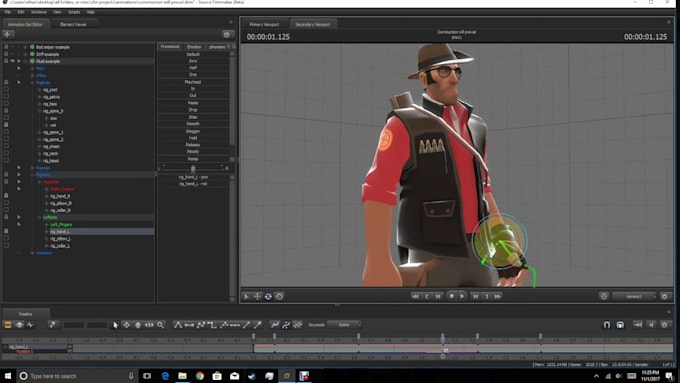
Task: Choose the viewport move manipulator tool
Action: click(258, 296)
